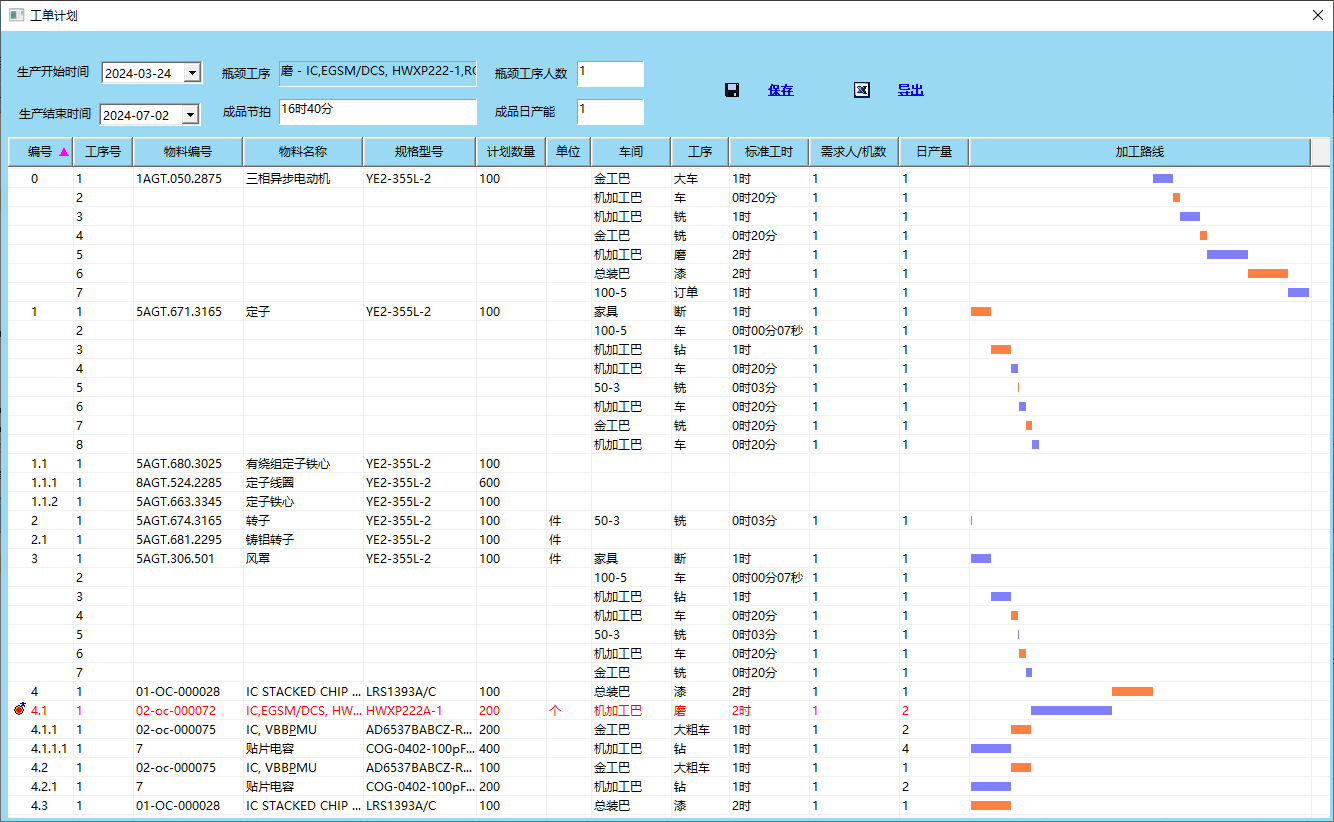Click the 导出 link

(910, 90)
